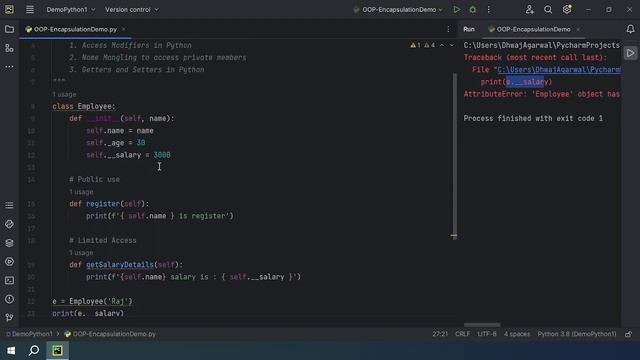Switch to PyCharm taskbar icon

[58, 351]
